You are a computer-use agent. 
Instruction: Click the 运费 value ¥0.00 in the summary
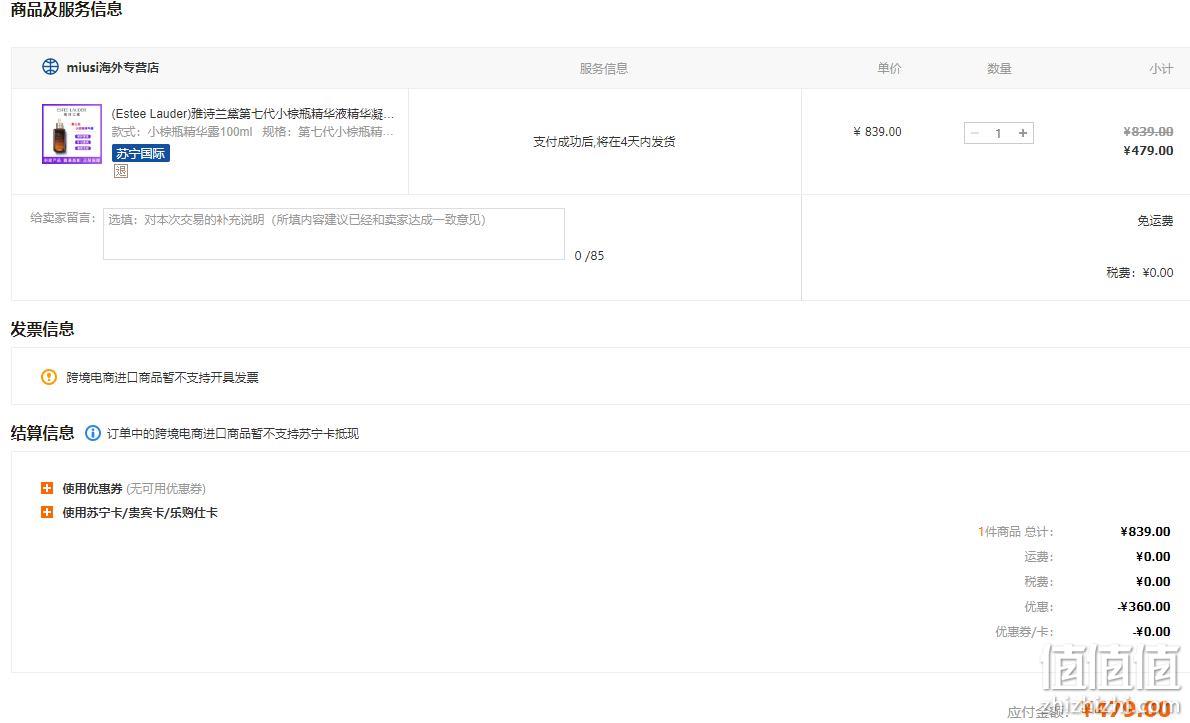pyautogui.click(x=1153, y=556)
